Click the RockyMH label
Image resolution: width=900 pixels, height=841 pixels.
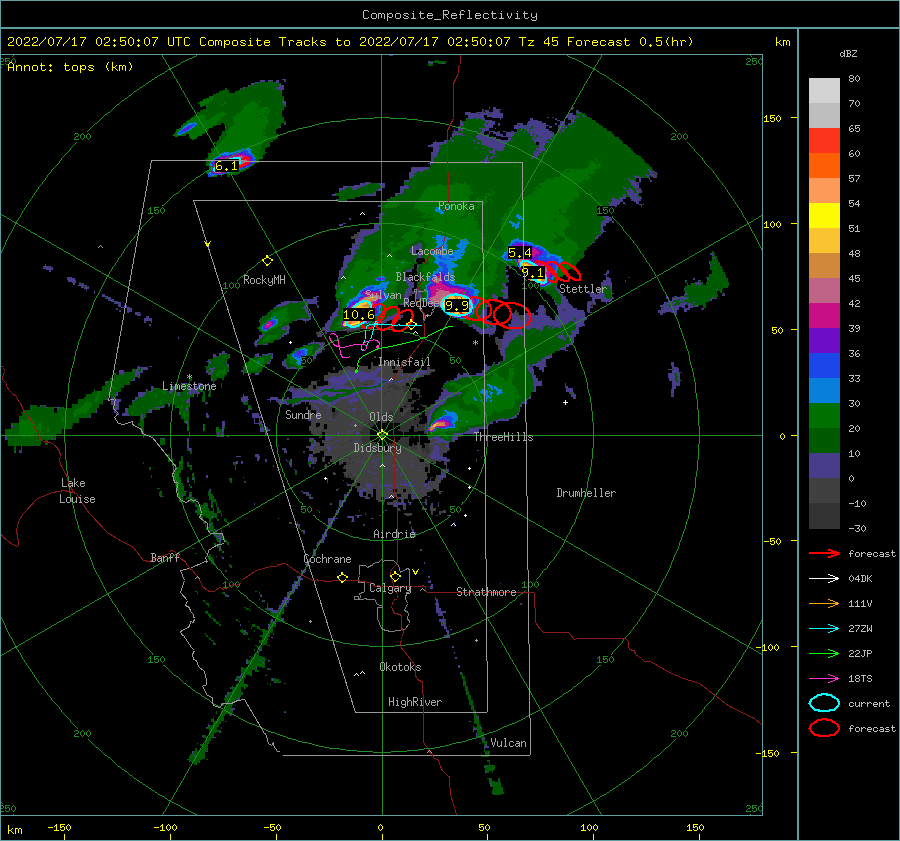264,280
